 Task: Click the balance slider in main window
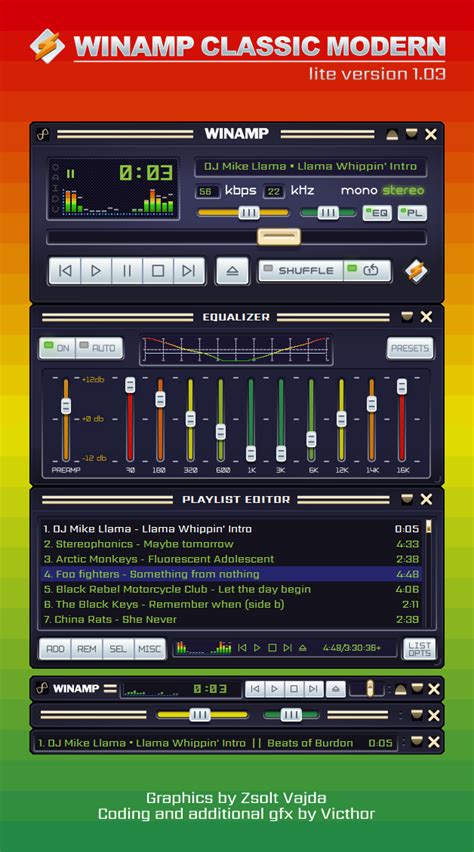point(328,212)
